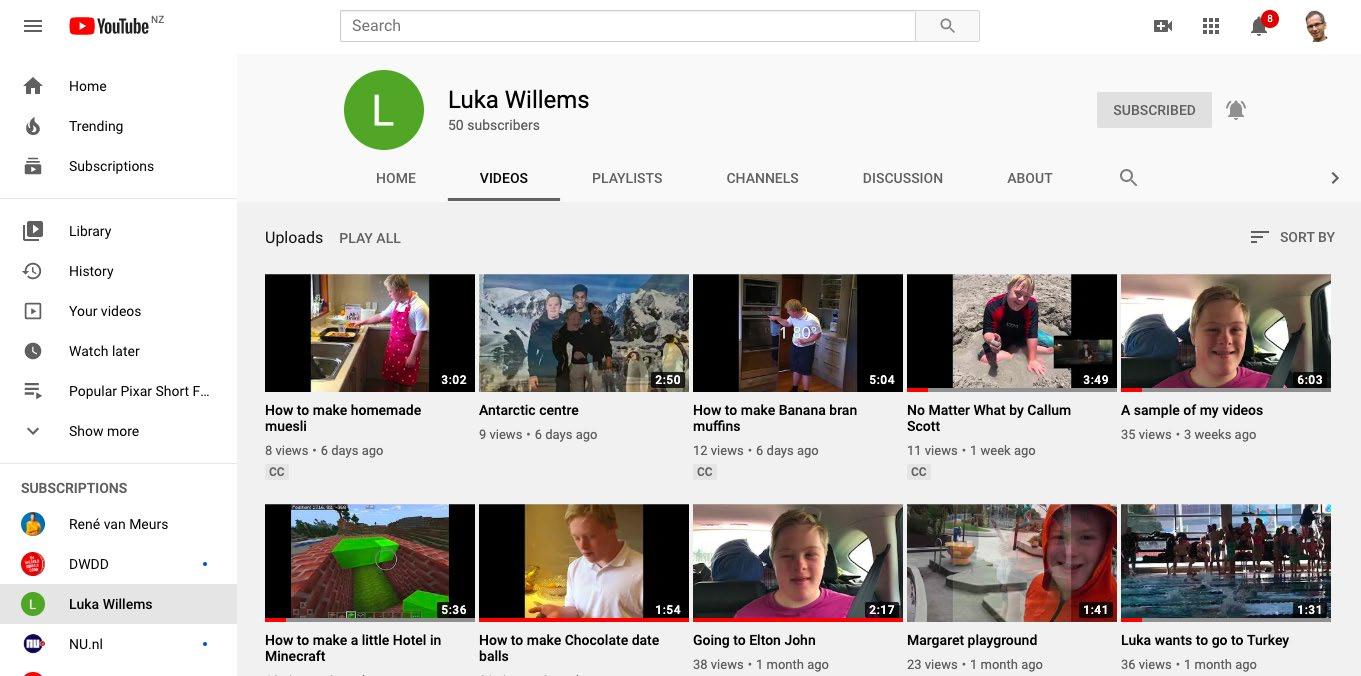1361x676 pixels.
Task: Click CC badge under homemade muesli
Action: [x=277, y=472]
